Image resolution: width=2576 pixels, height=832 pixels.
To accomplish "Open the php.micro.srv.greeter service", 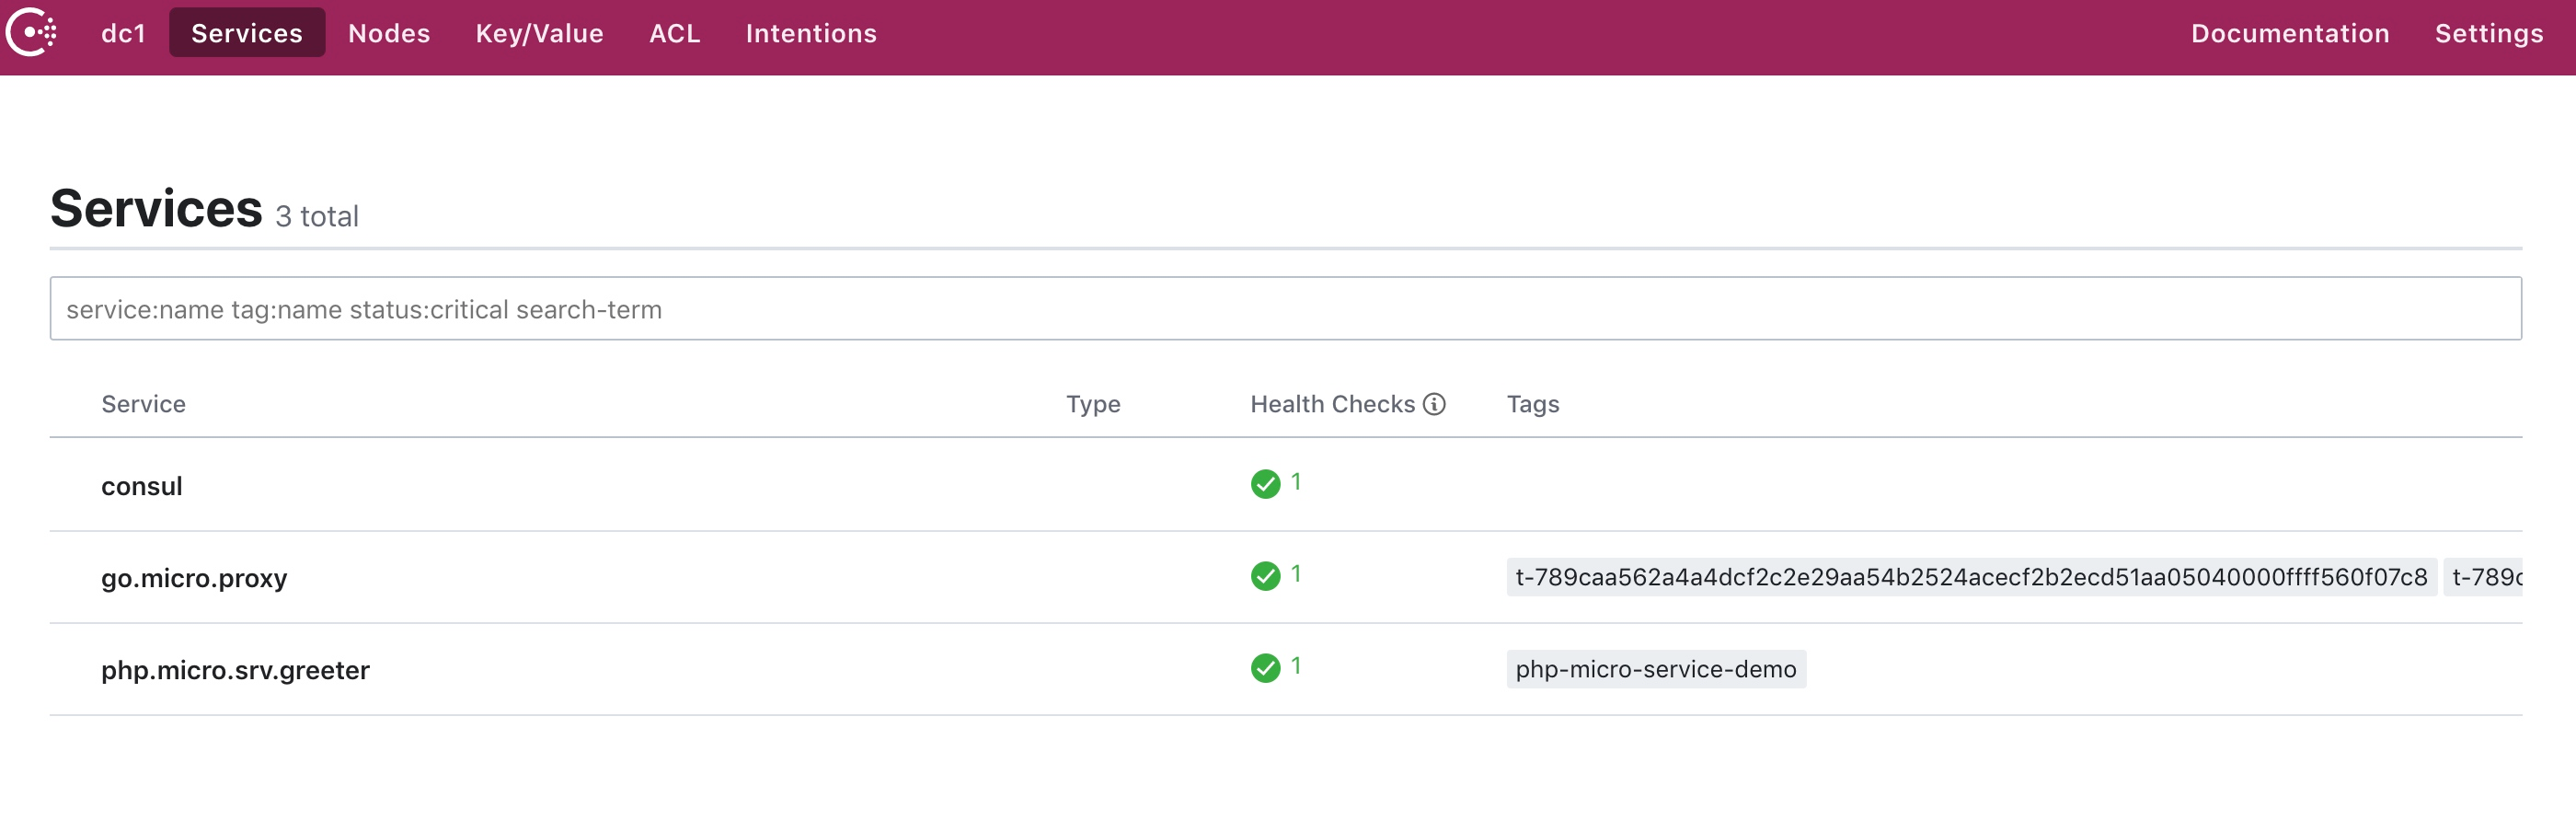I will pos(235,670).
